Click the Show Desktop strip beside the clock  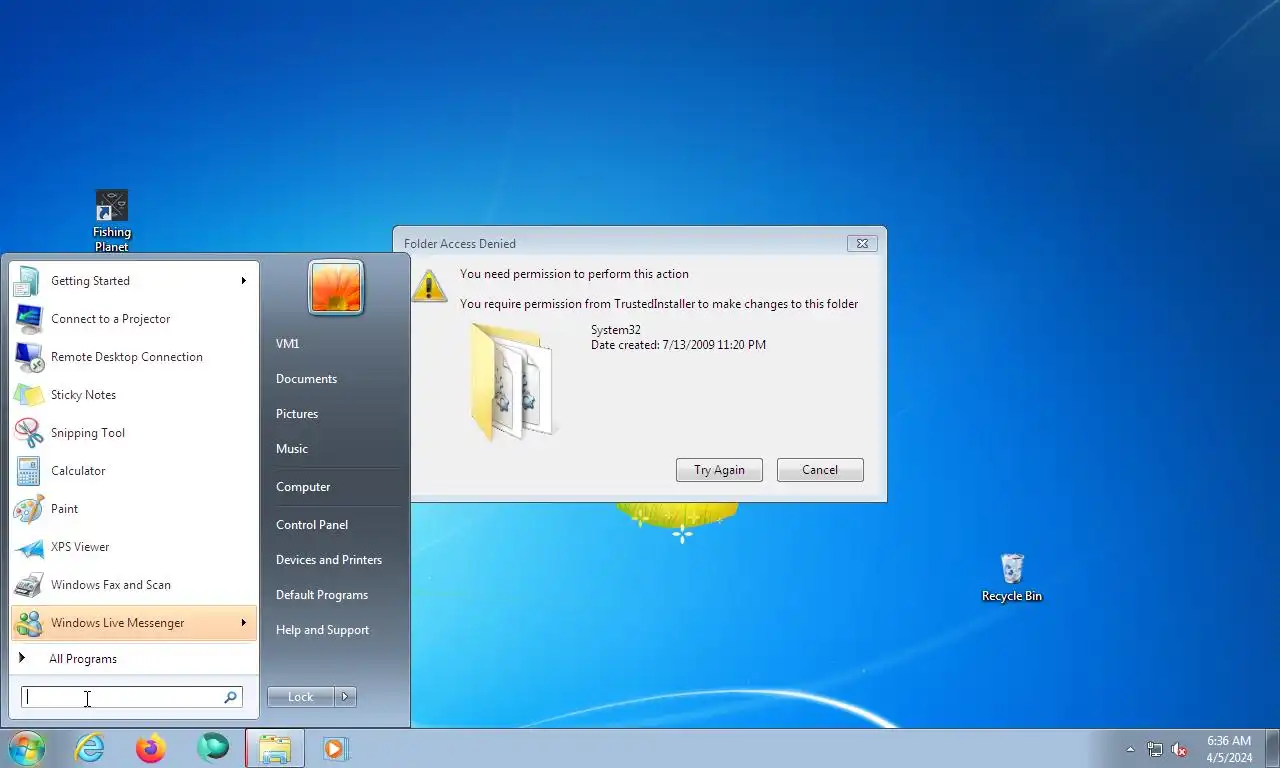click(1272, 749)
